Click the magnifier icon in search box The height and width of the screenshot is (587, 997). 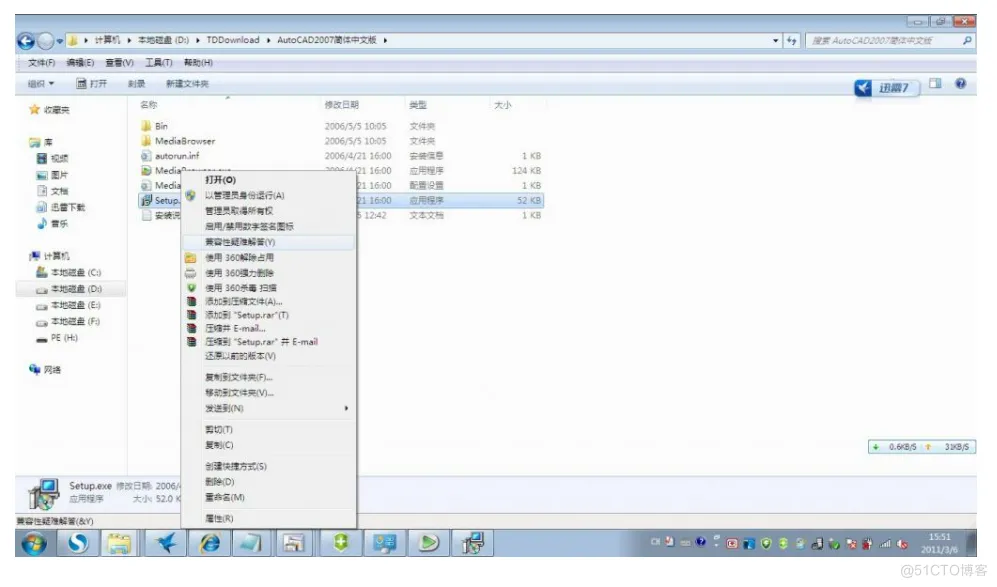point(967,41)
